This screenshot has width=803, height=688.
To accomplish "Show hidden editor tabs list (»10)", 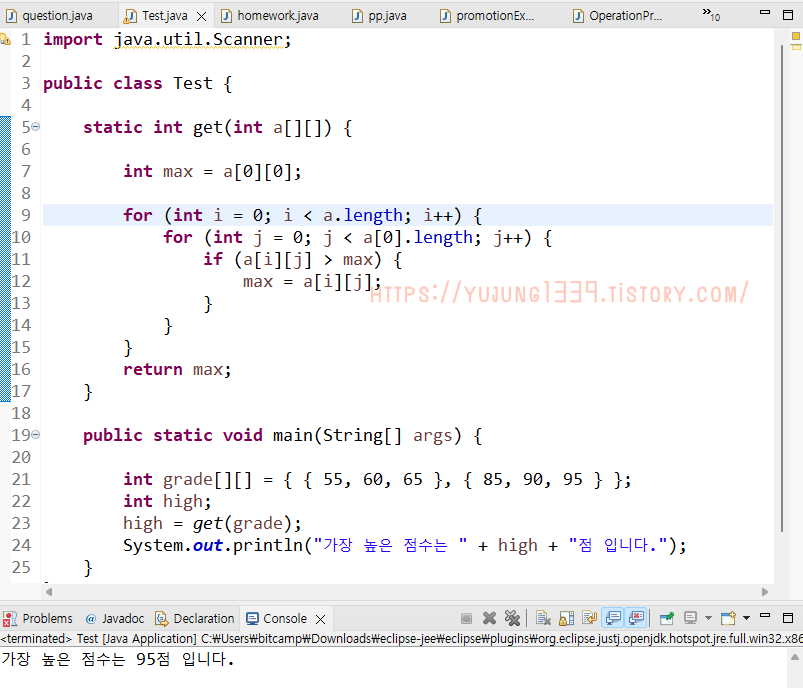I will (711, 14).
